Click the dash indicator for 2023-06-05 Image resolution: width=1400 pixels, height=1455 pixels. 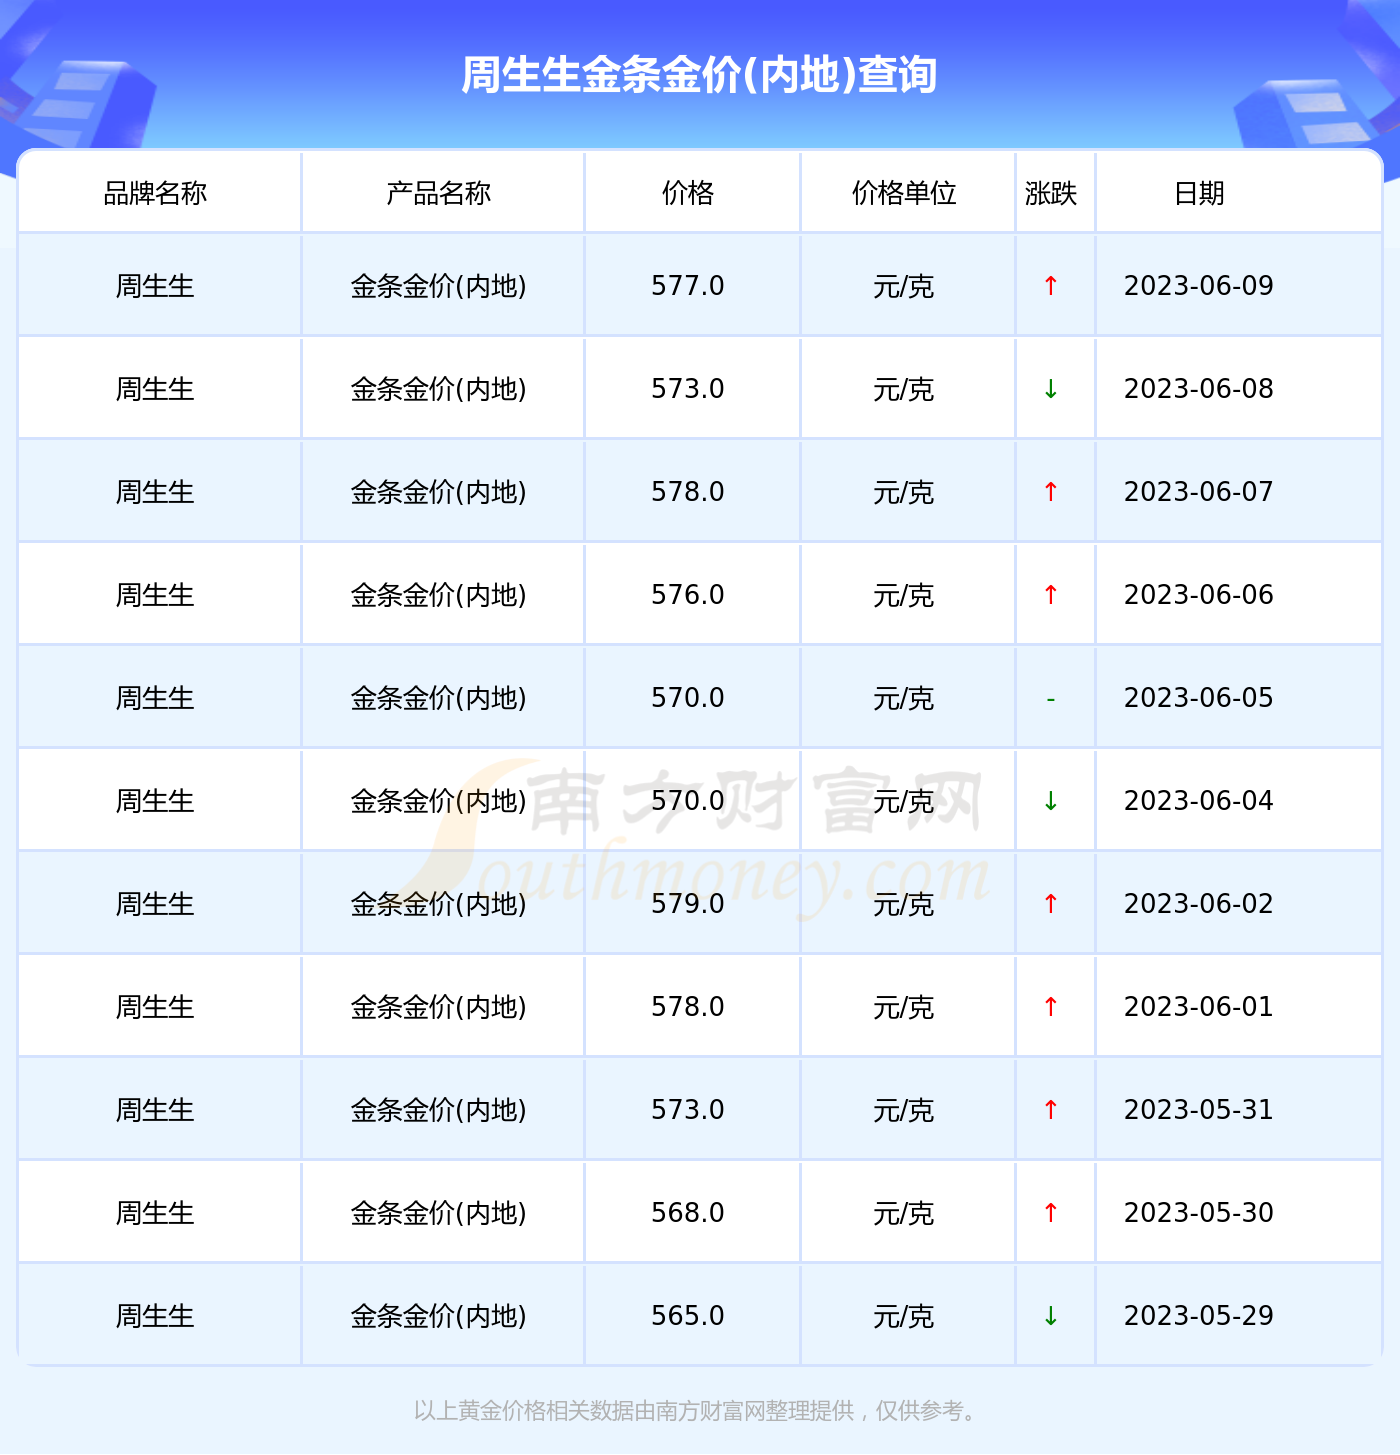(1050, 699)
